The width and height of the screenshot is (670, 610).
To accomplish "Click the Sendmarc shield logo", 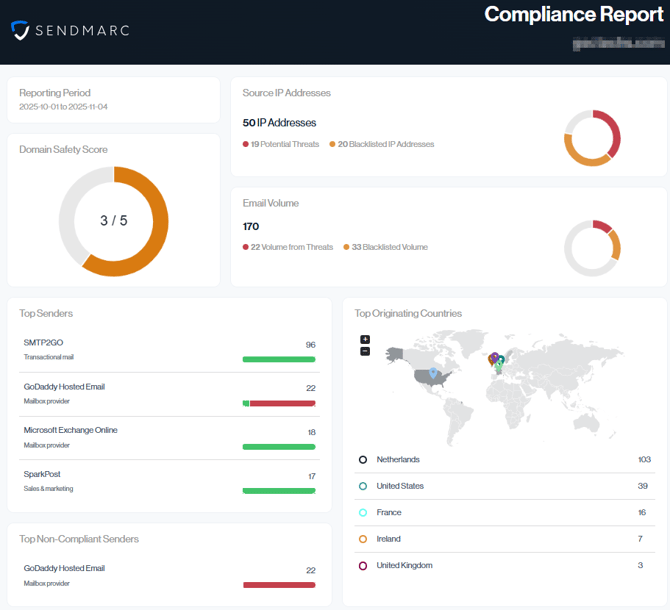I will click(x=20, y=31).
